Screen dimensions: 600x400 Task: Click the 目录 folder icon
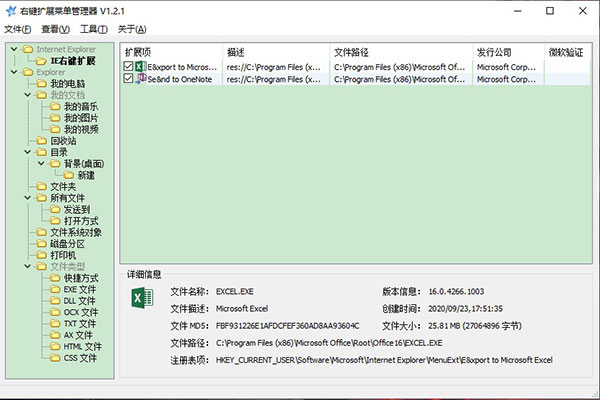(x=41, y=152)
